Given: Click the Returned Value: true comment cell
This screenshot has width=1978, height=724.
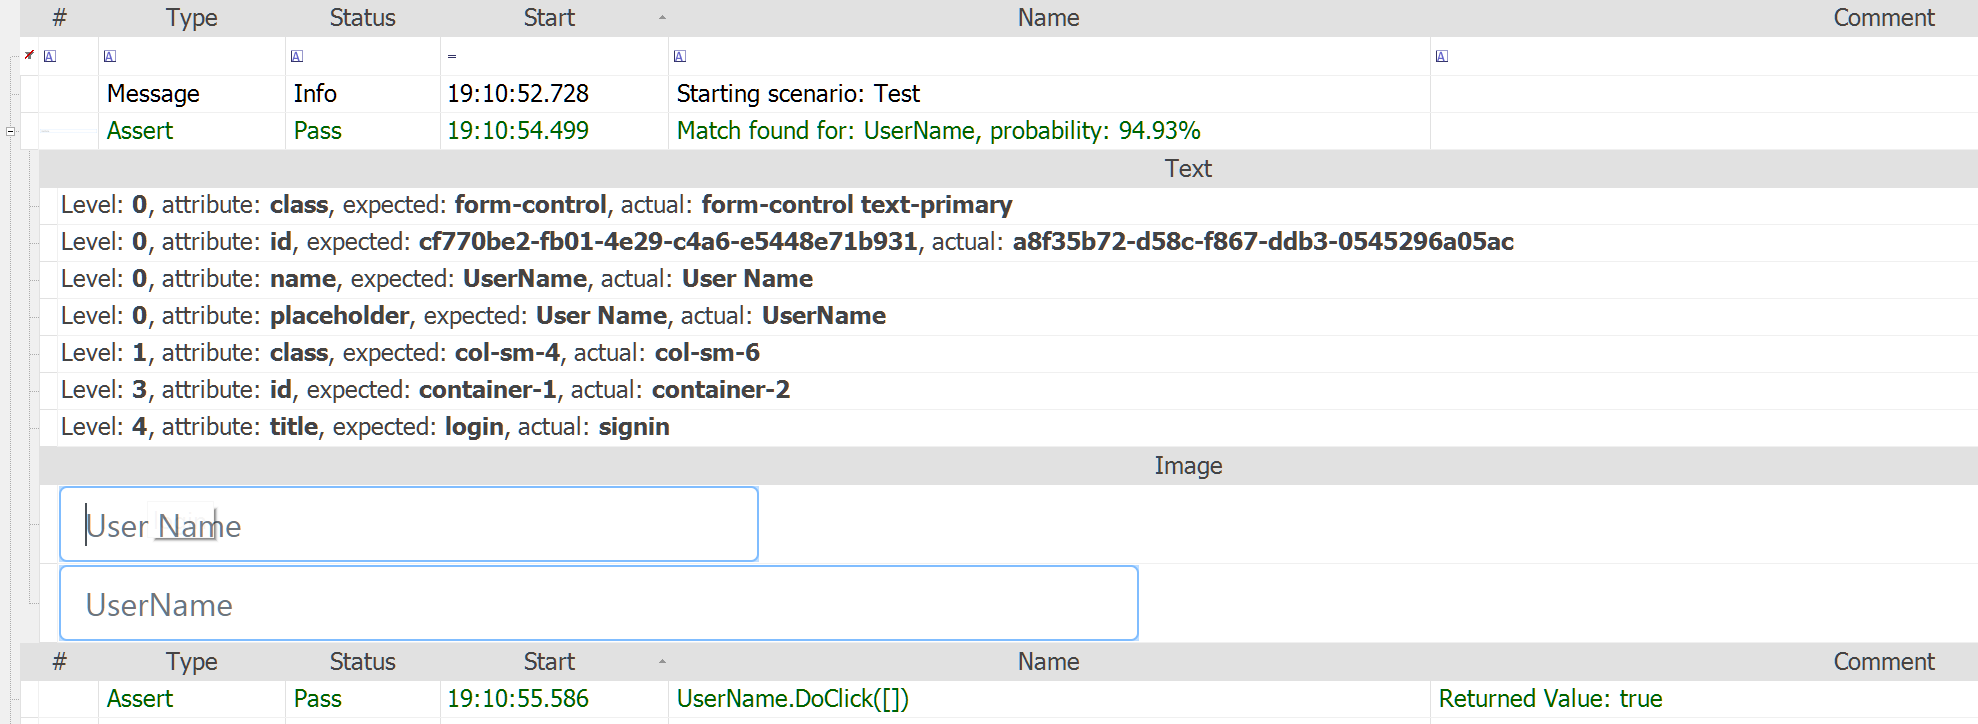Looking at the screenshot, I should [1550, 699].
